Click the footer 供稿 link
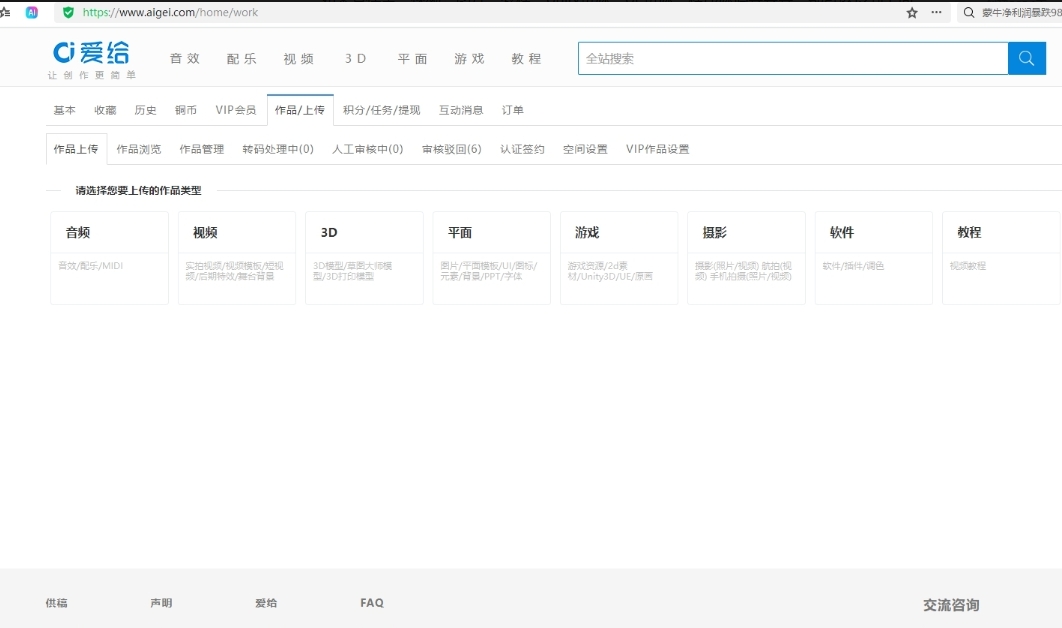This screenshot has height=628, width=1062. [57, 603]
